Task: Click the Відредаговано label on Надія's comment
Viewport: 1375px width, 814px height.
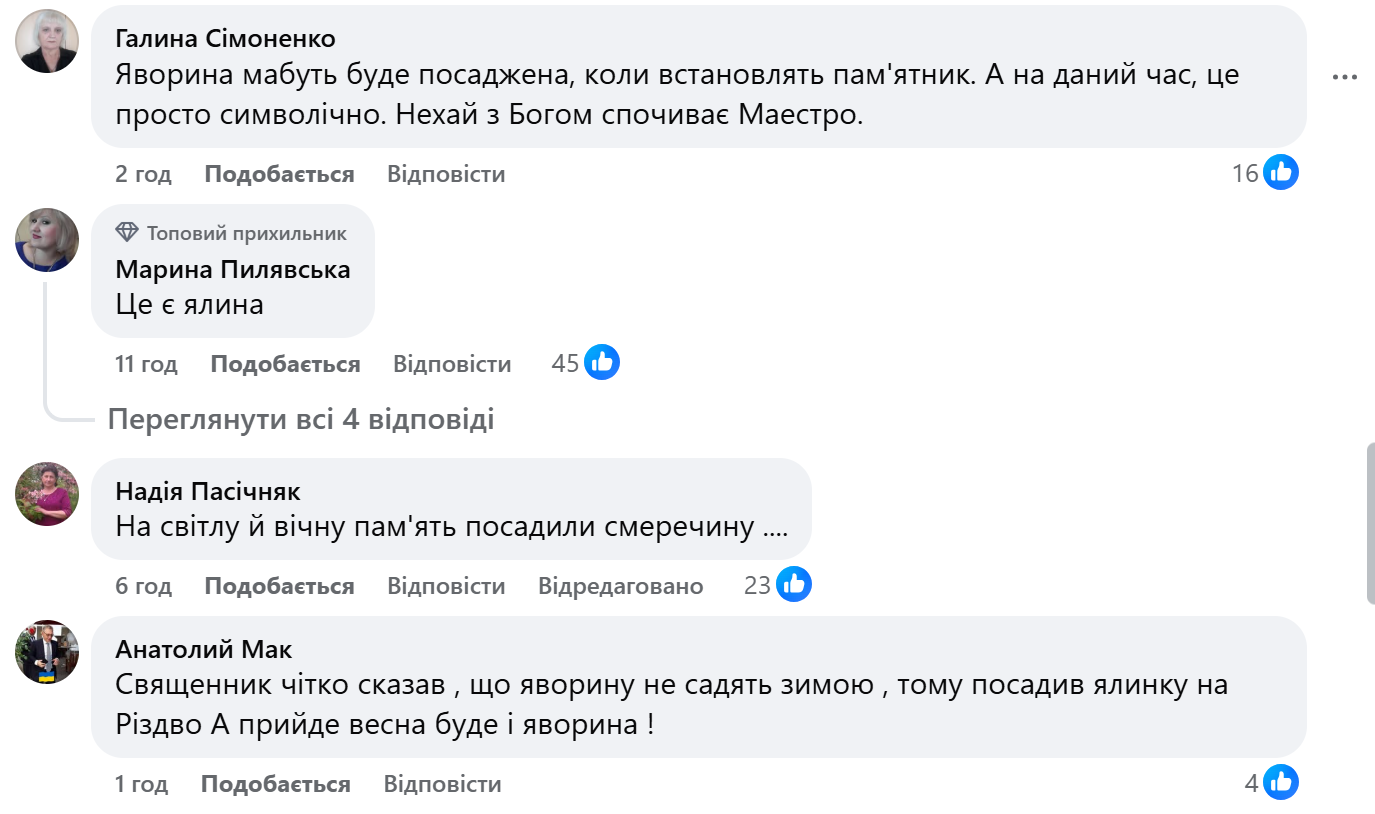Action: [620, 585]
